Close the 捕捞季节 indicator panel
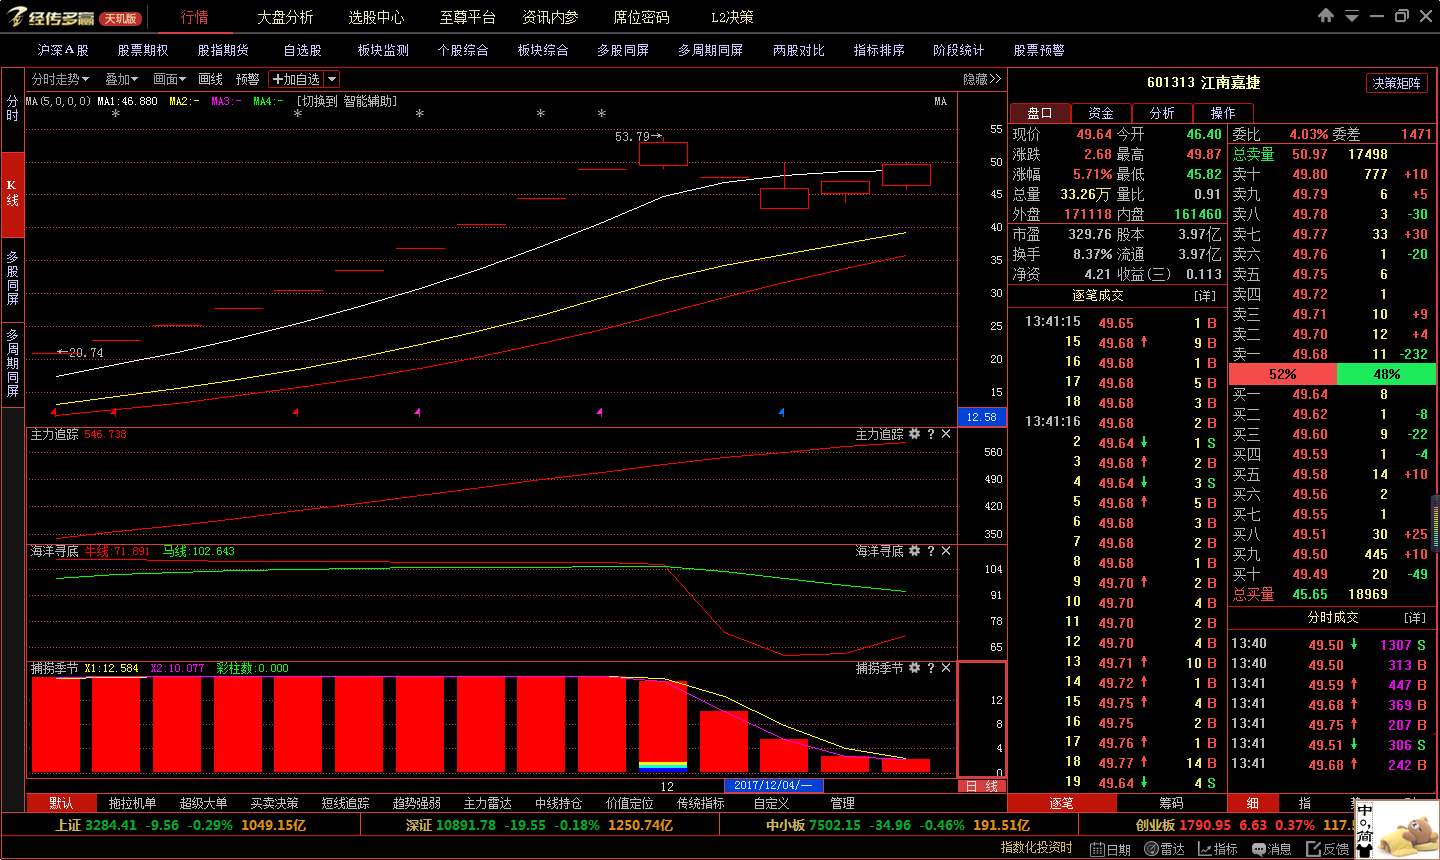 (946, 668)
